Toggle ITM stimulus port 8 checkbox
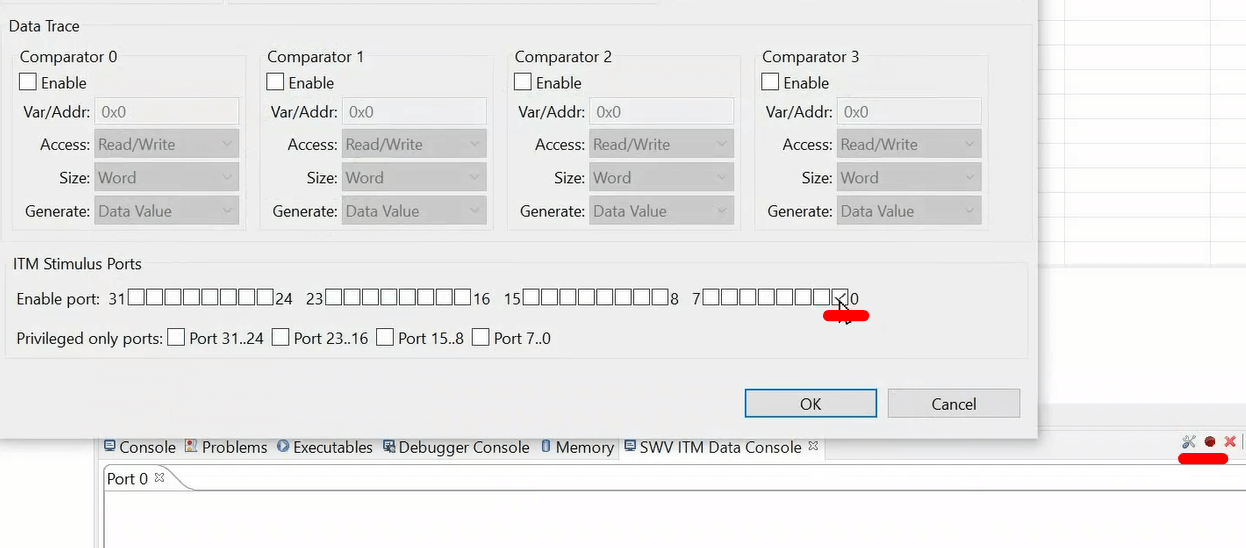Viewport: 1246px width, 548px height. pyautogui.click(x=660, y=297)
